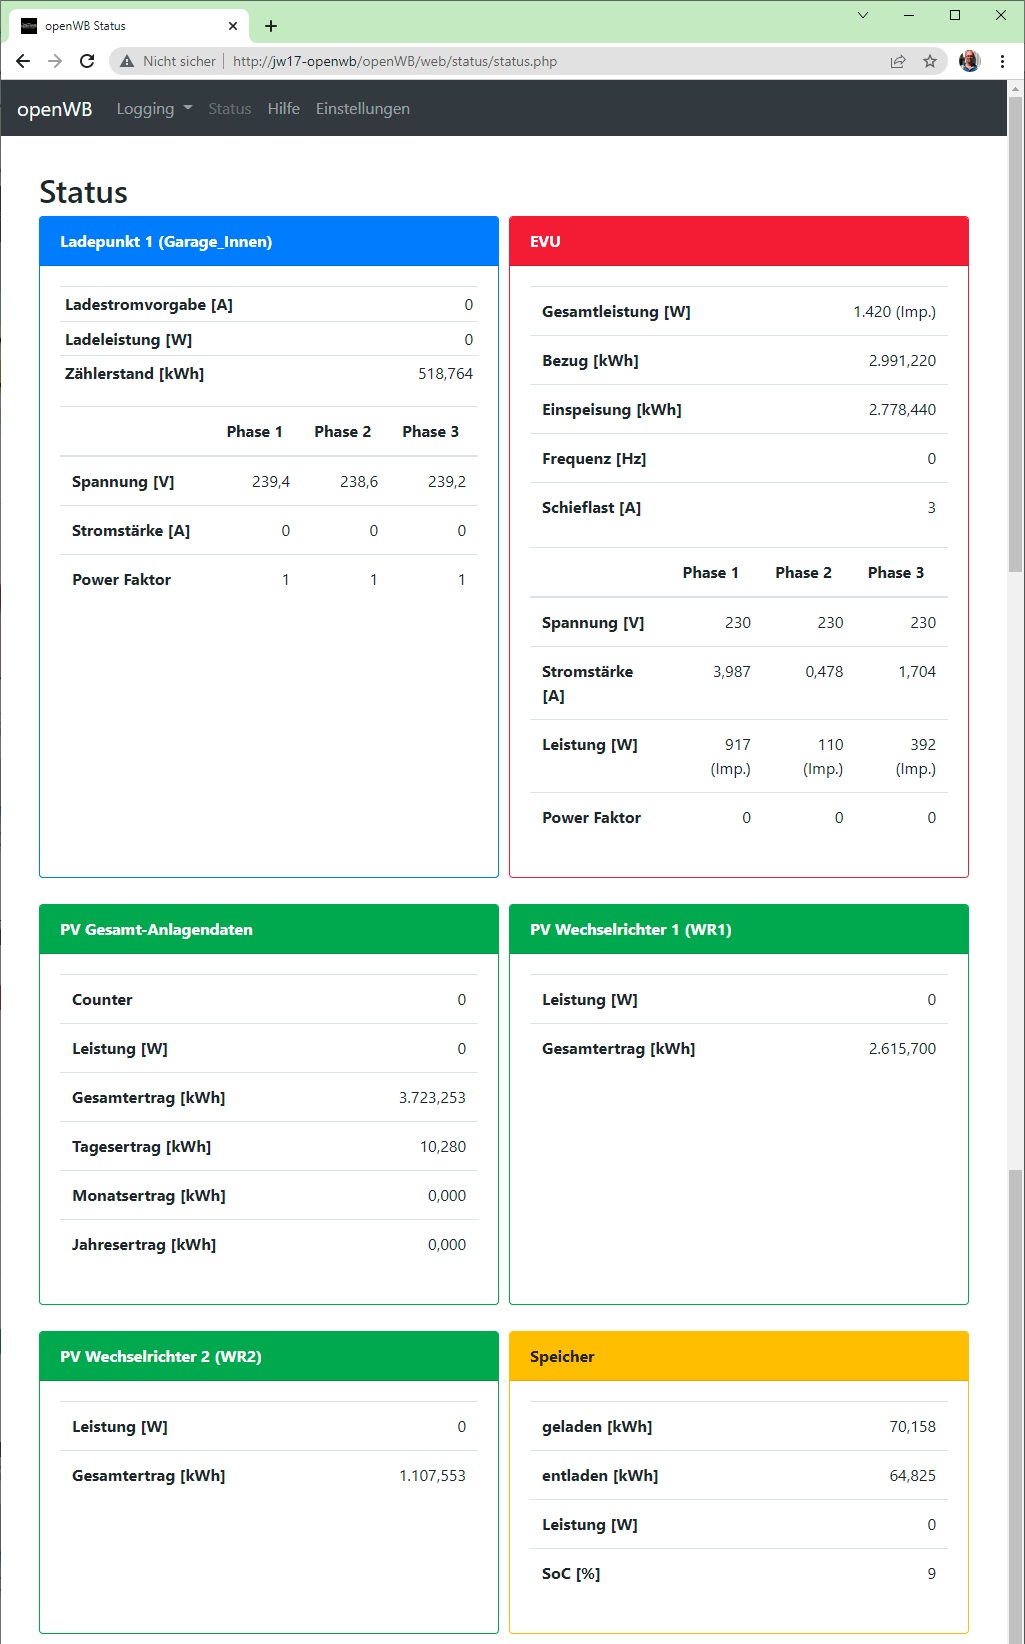Click EVU Stromstärke value 1,704

coord(917,672)
